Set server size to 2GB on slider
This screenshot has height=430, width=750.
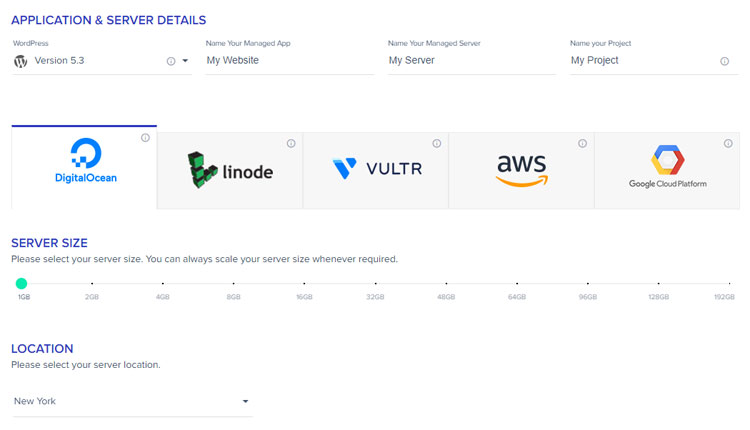(92, 284)
